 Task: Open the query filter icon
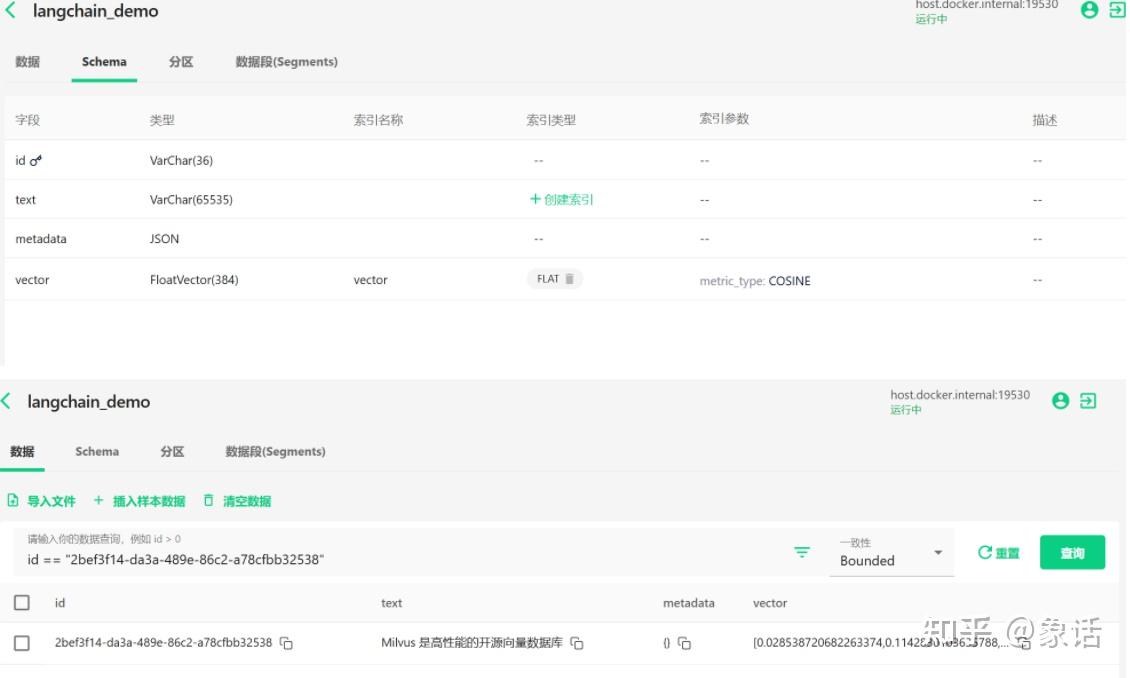[x=801, y=551]
